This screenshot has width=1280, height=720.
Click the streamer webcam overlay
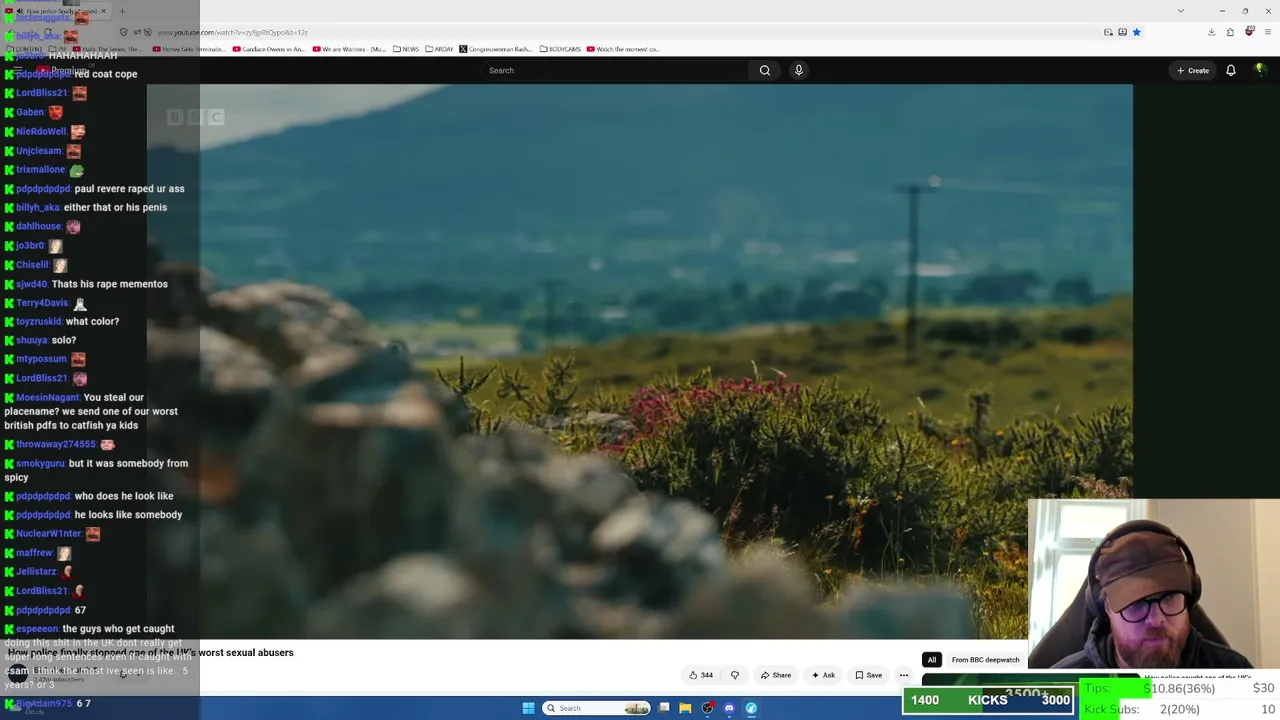click(1154, 583)
